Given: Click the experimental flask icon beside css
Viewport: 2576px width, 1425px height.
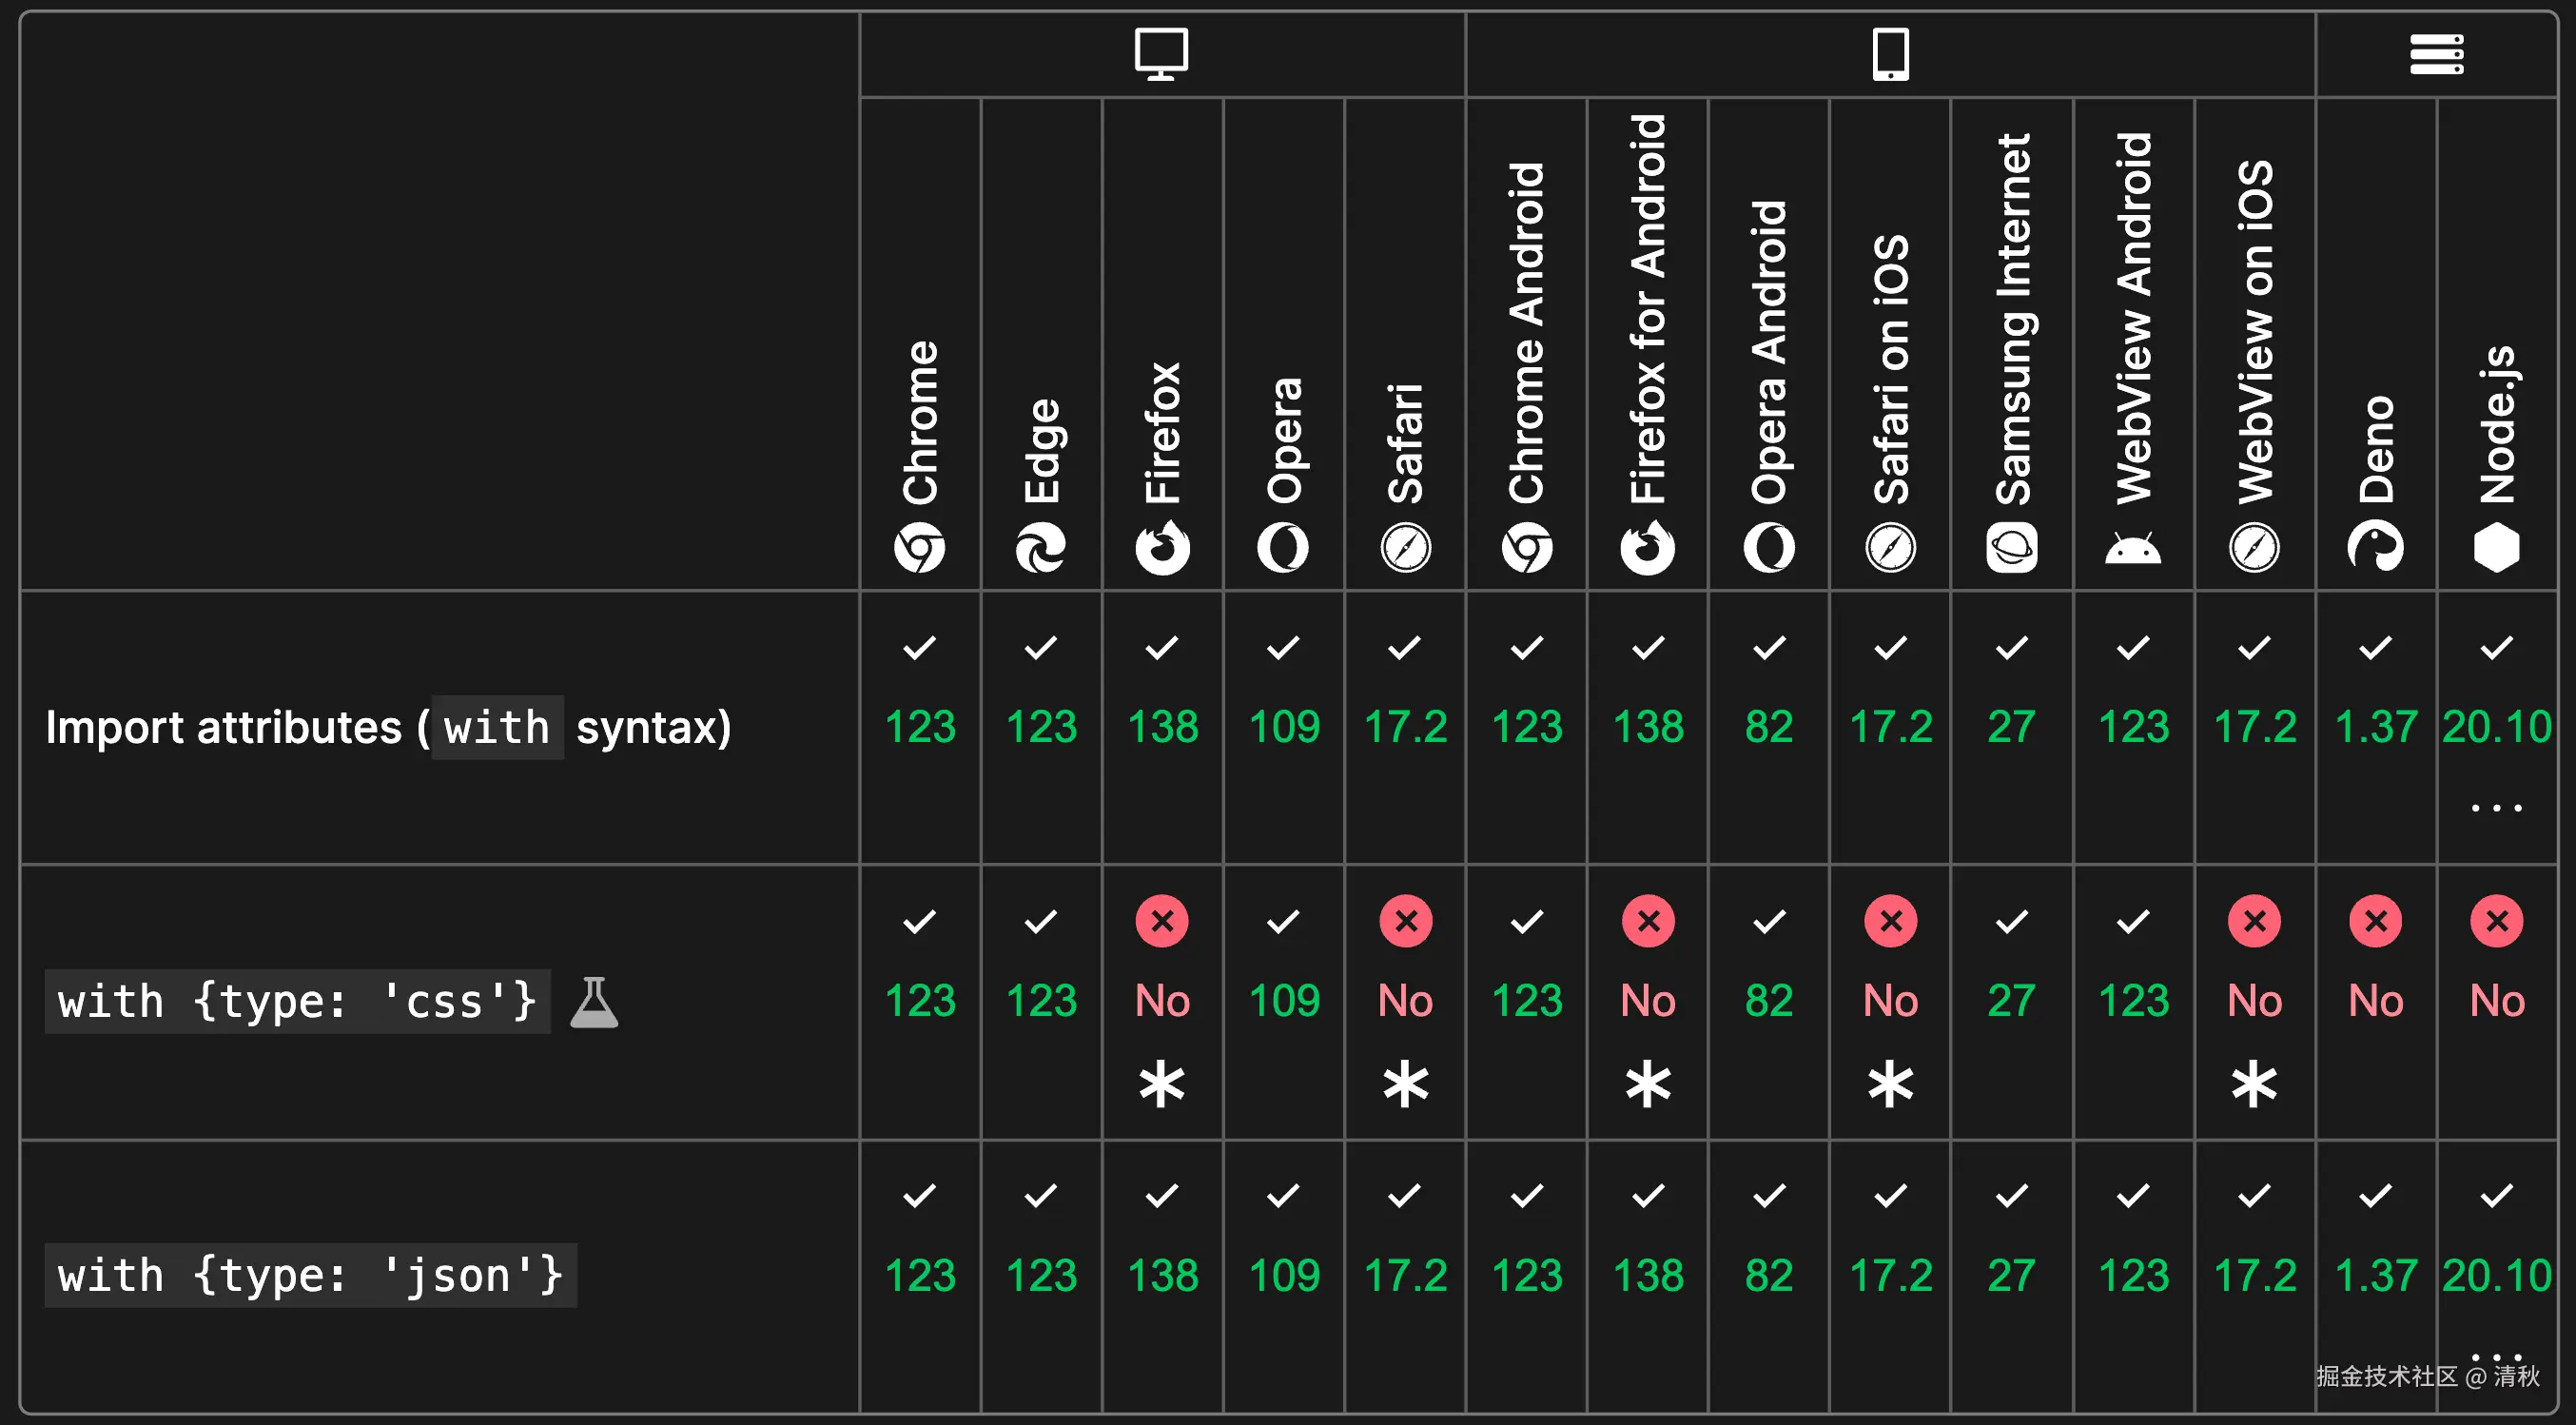Looking at the screenshot, I should click(x=594, y=1002).
